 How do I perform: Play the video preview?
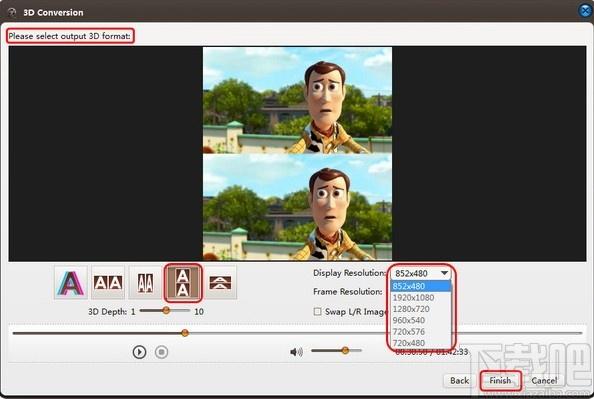(x=139, y=352)
